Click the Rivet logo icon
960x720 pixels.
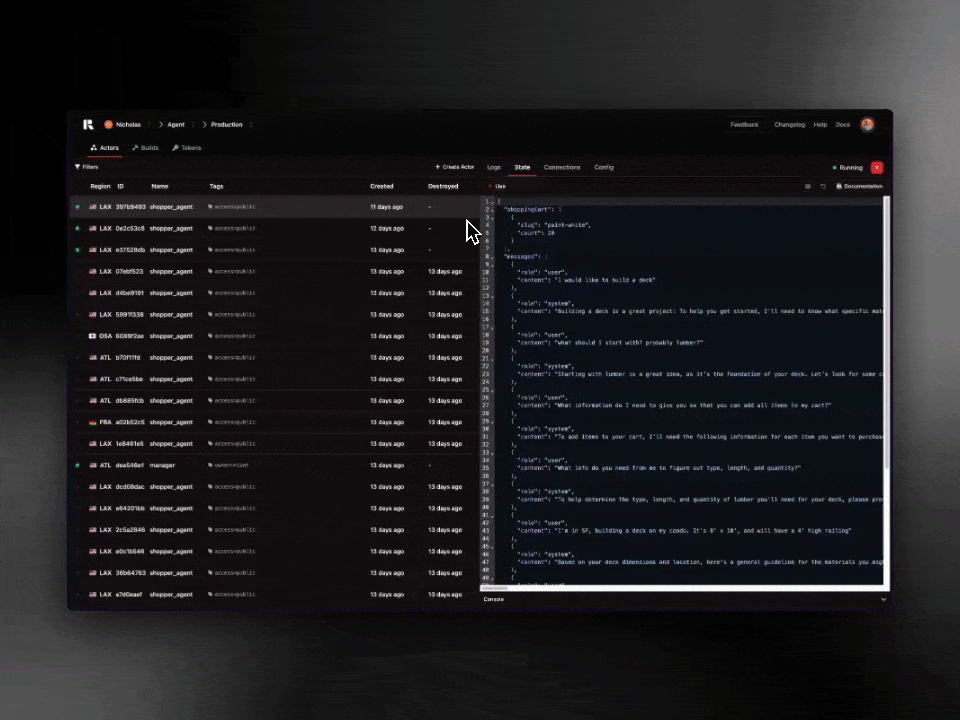pyautogui.click(x=88, y=124)
